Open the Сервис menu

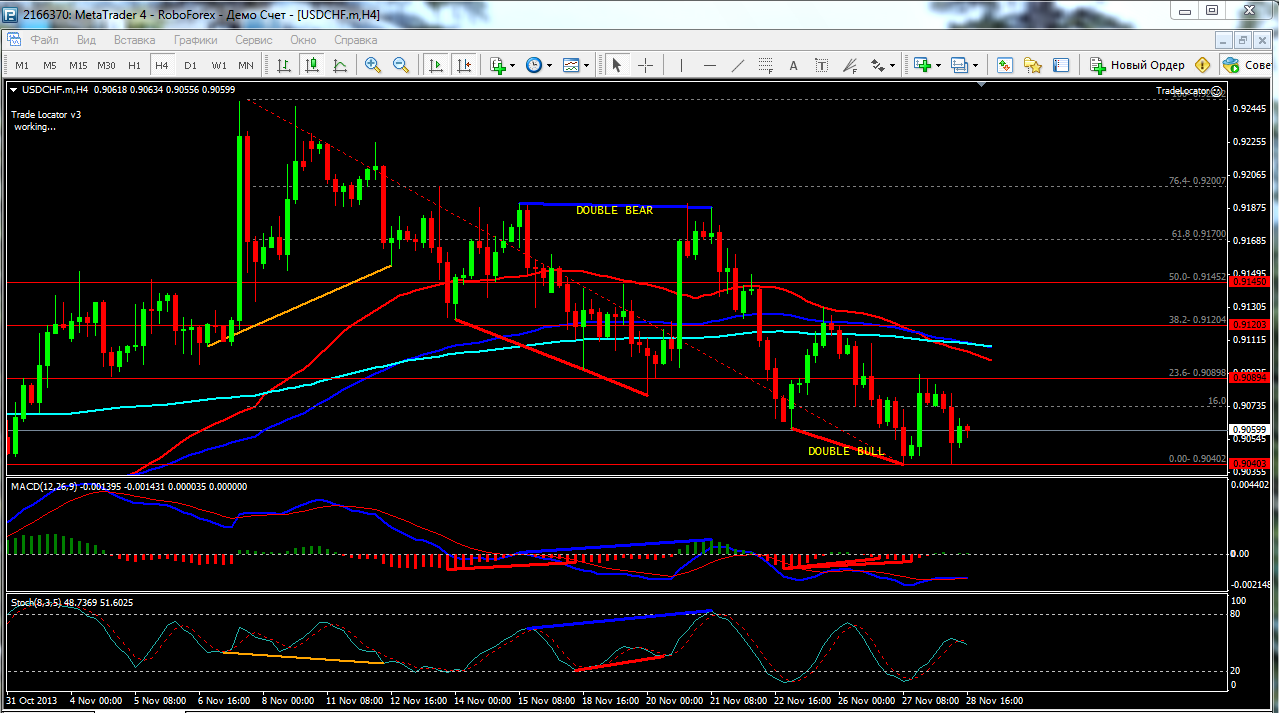[253, 40]
